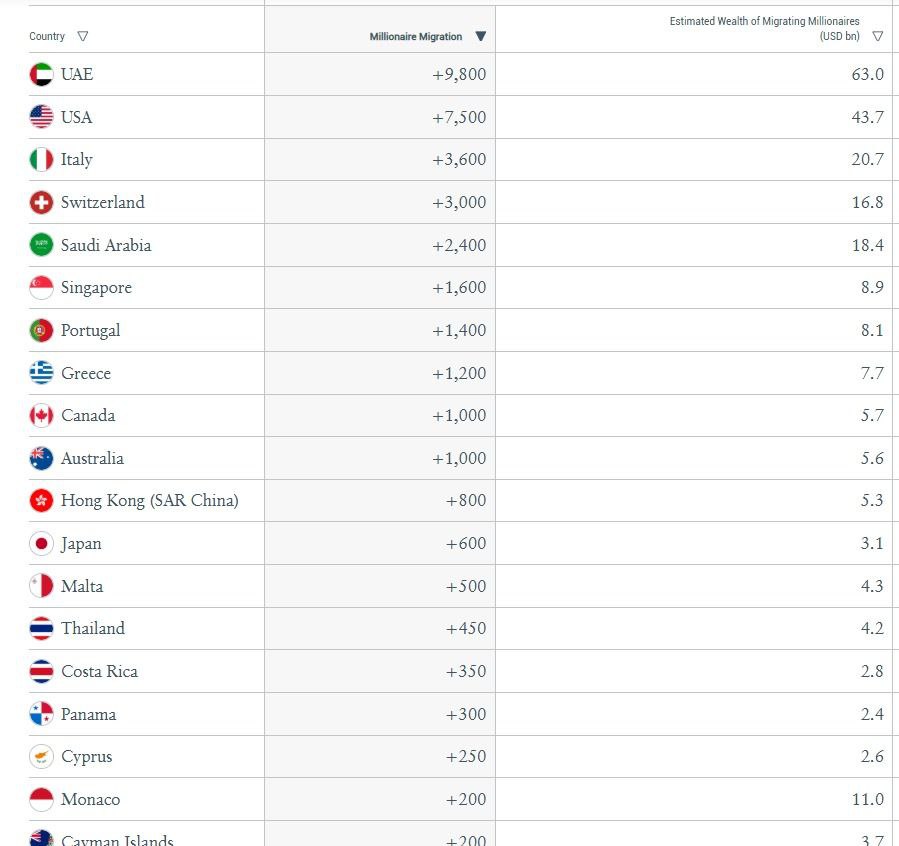Select the Hong Kong (SAR China) row name
Screen dimensions: 899x846
tap(149, 501)
